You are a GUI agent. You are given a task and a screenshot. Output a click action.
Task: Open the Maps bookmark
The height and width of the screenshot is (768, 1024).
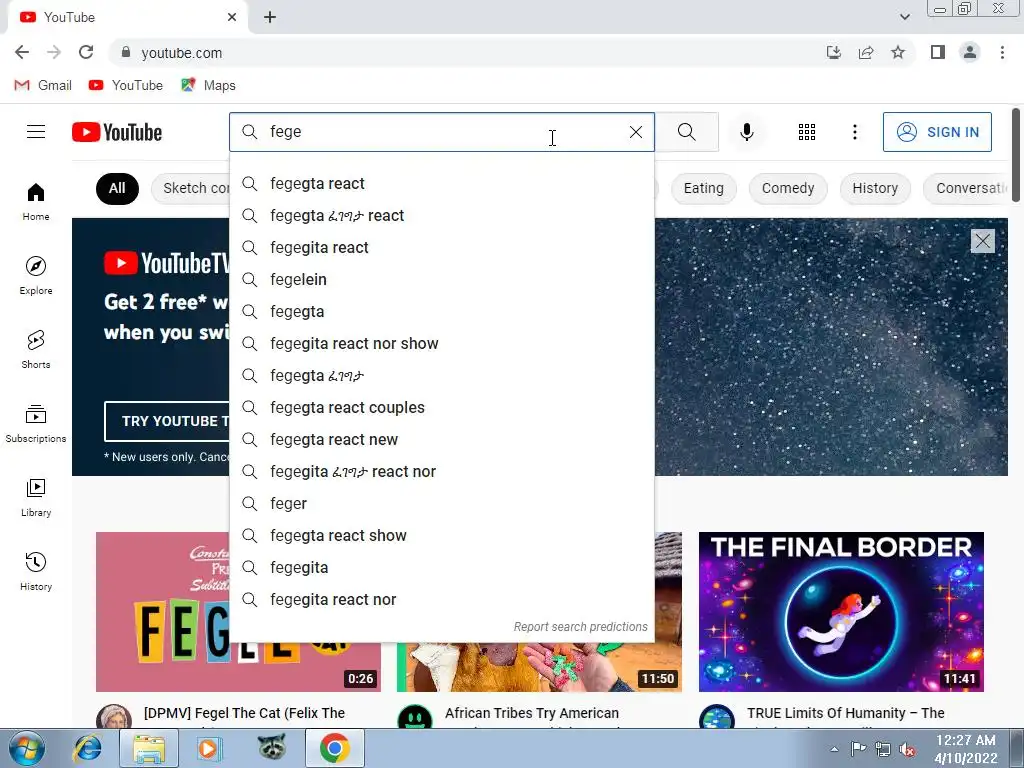click(x=208, y=86)
